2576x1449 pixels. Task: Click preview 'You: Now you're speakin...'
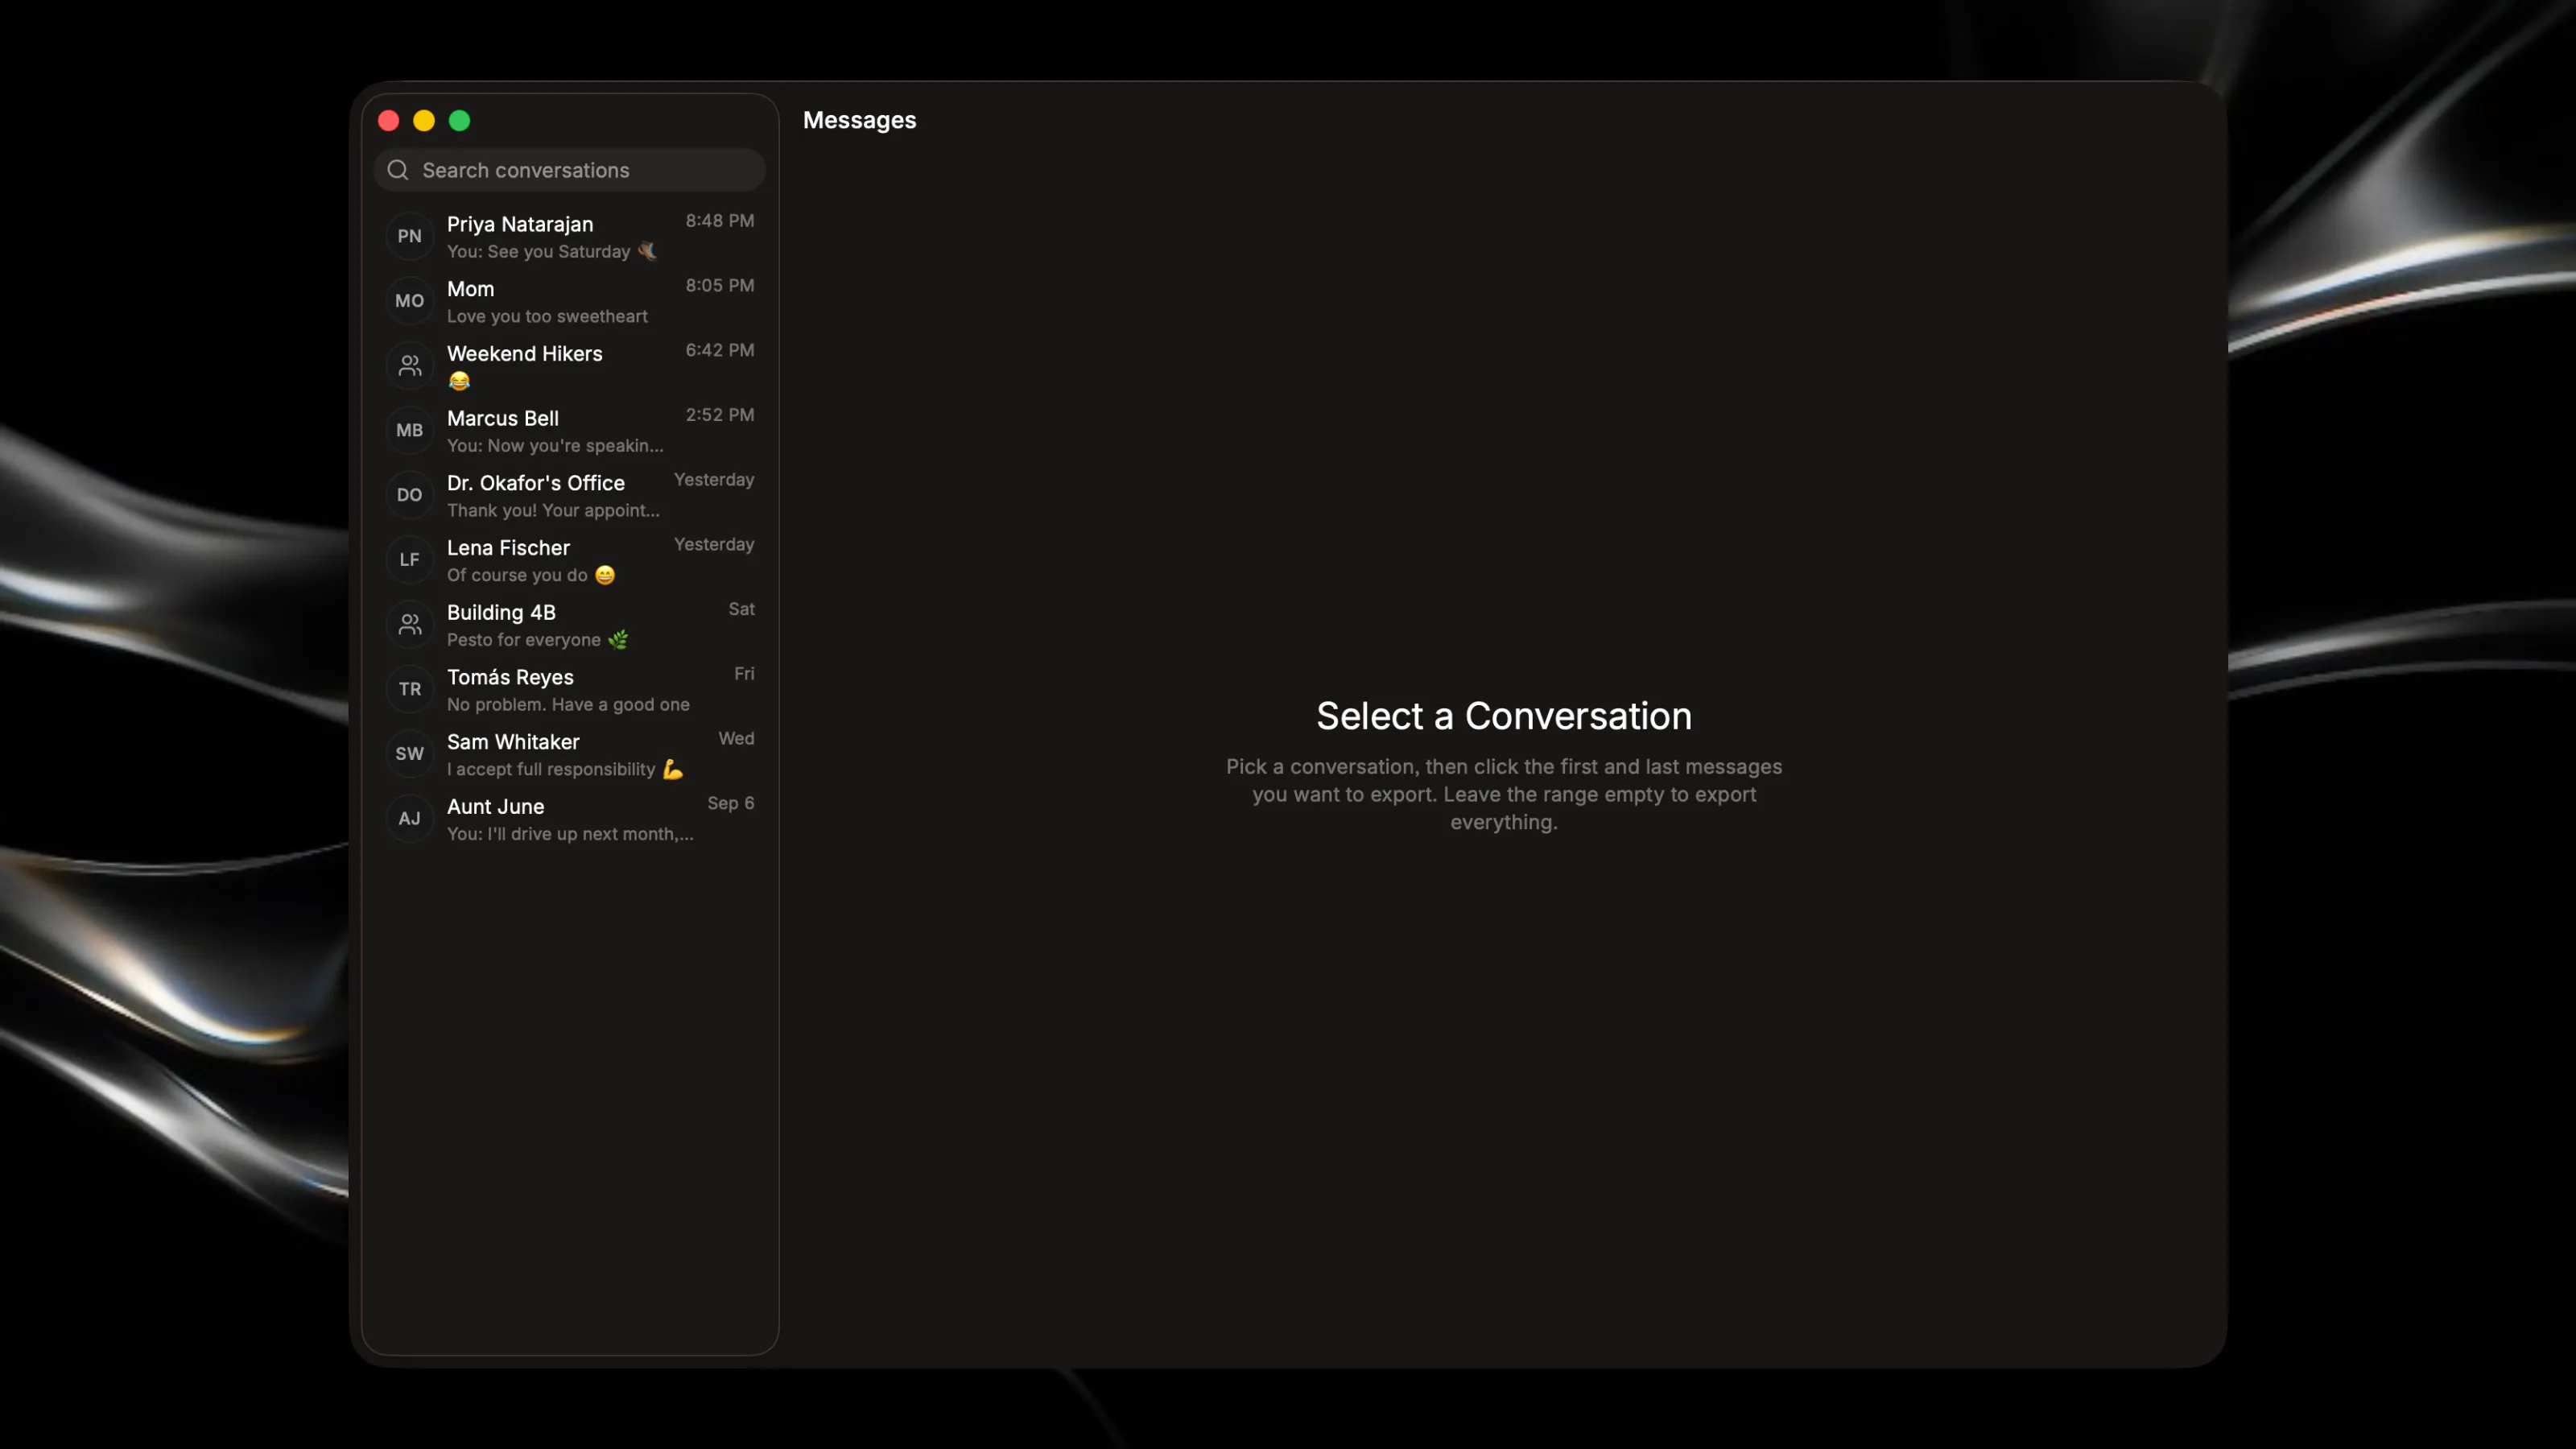(555, 446)
